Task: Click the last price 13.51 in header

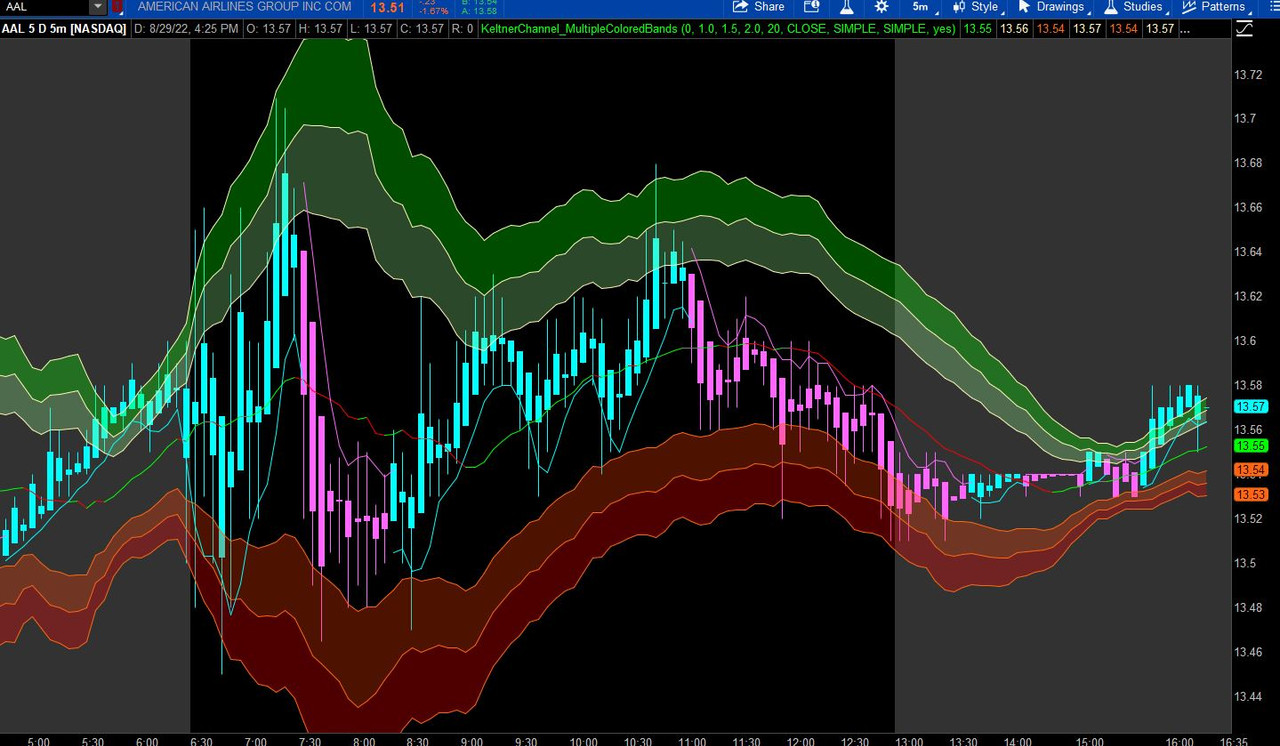Action: [x=388, y=7]
